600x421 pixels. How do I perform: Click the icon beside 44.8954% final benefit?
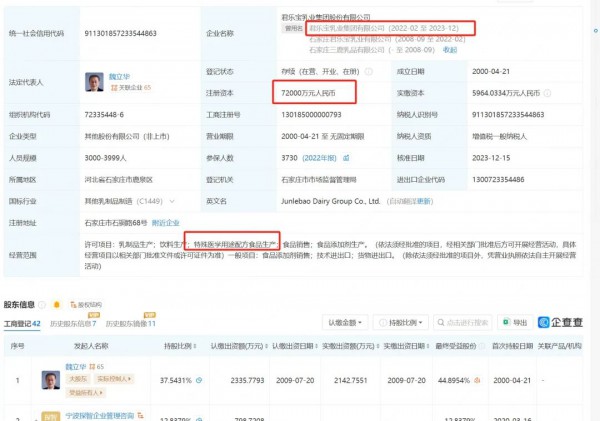477,380
